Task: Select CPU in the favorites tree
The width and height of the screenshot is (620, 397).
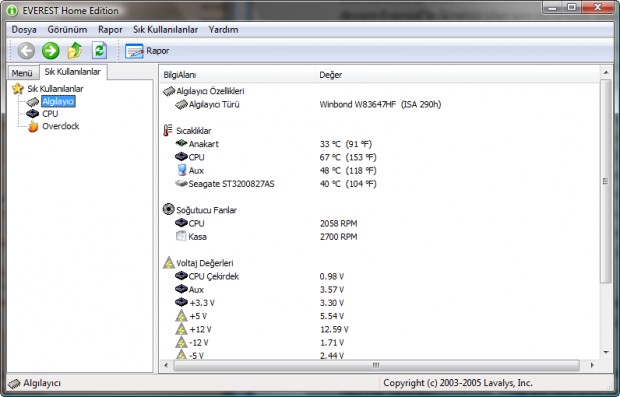Action: pos(50,114)
